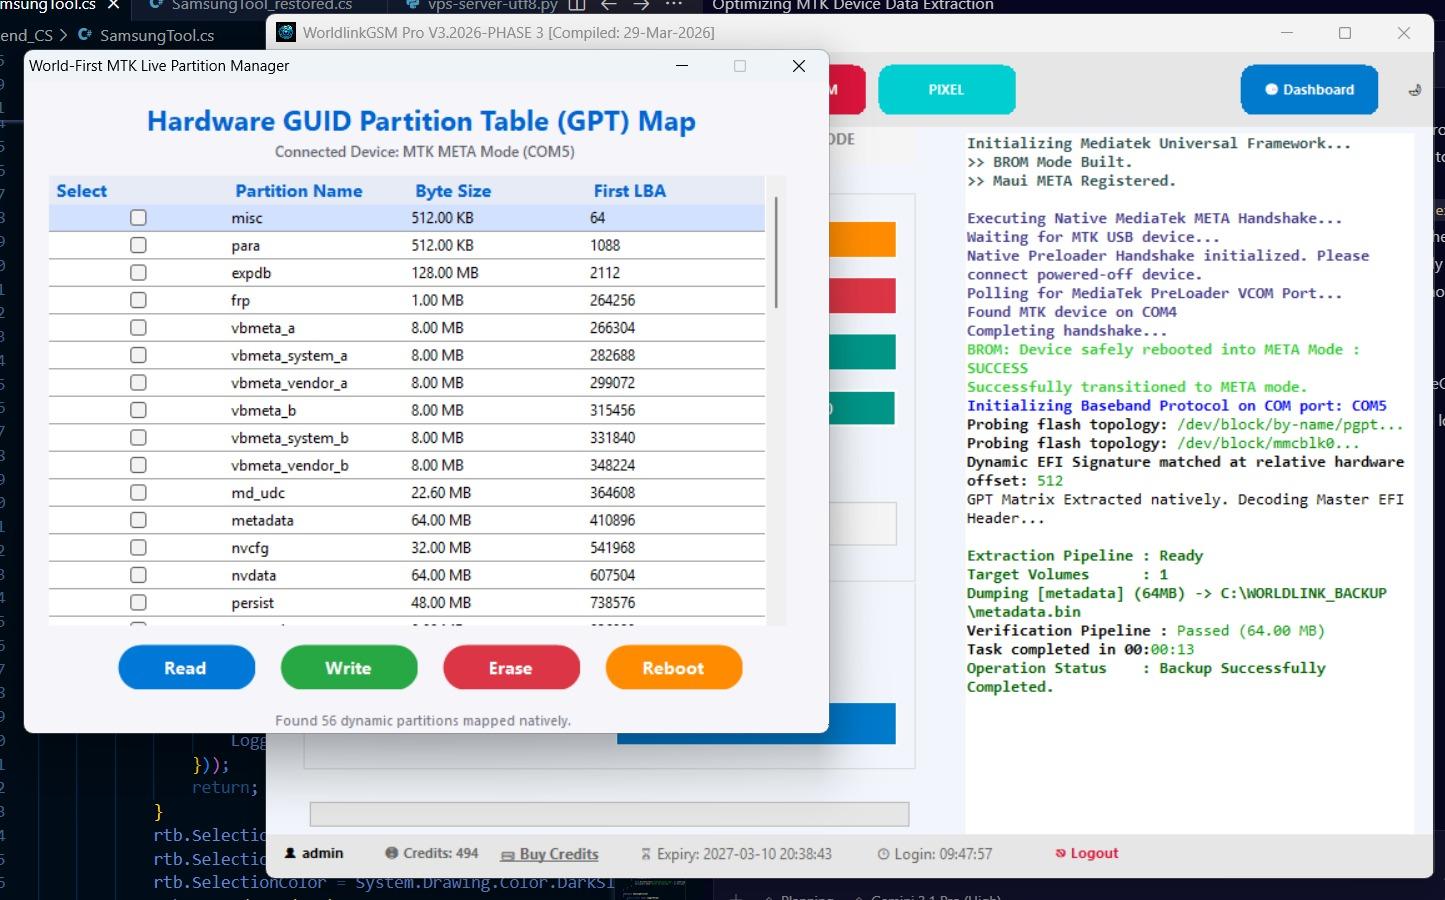Open VS Code editor more actions ellipsis

click(674, 5)
